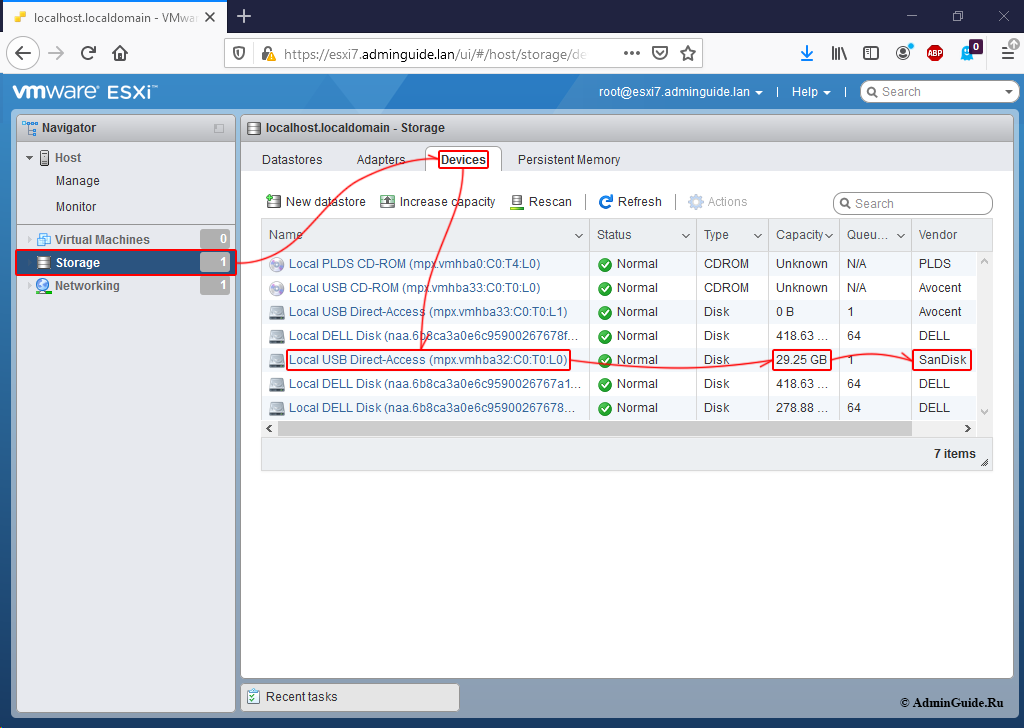This screenshot has width=1024, height=728.
Task: Open the Help dropdown menu
Action: (811, 92)
